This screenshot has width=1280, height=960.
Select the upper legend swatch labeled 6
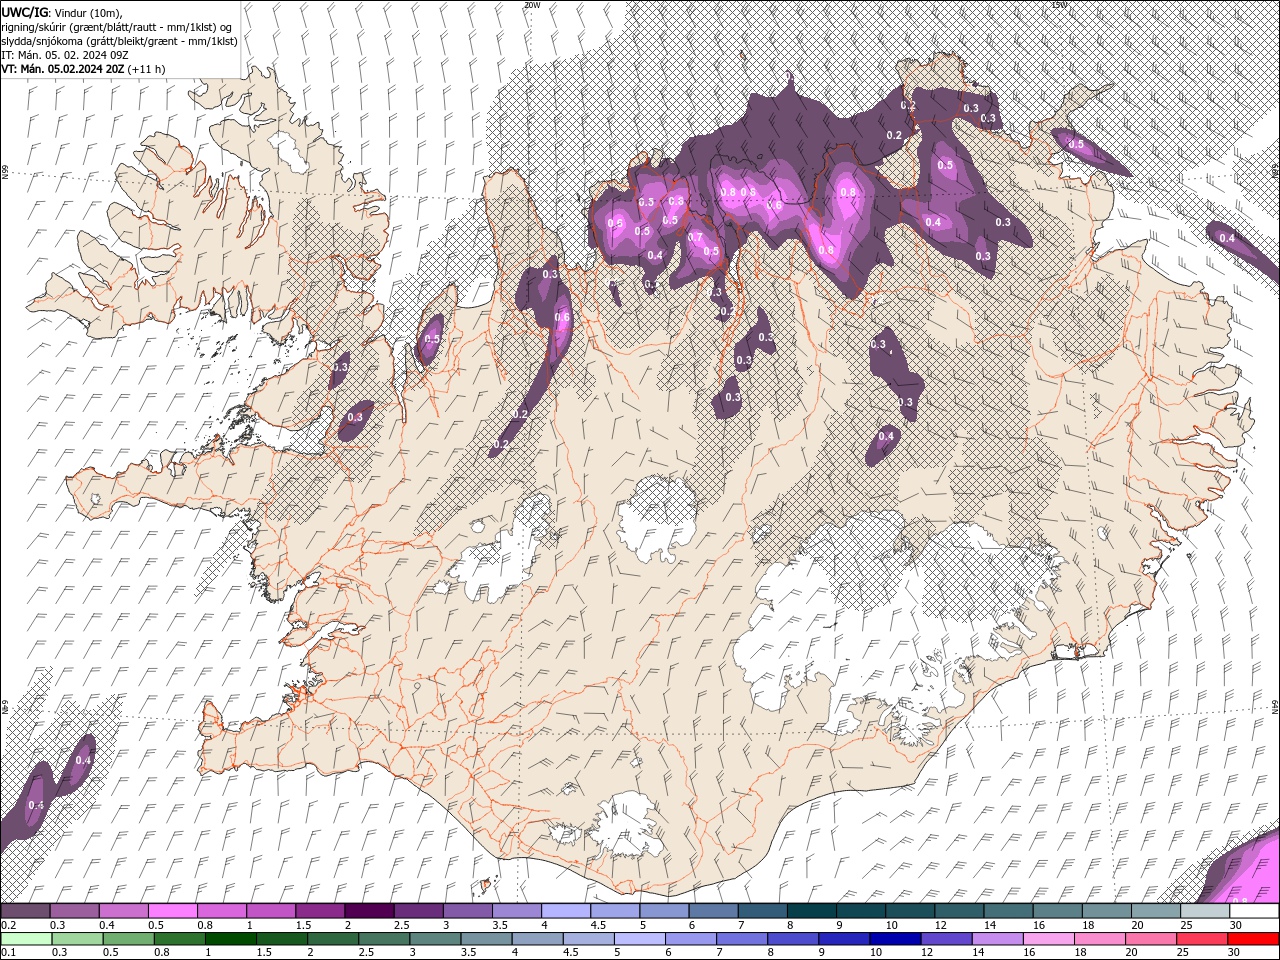pyautogui.click(x=712, y=911)
